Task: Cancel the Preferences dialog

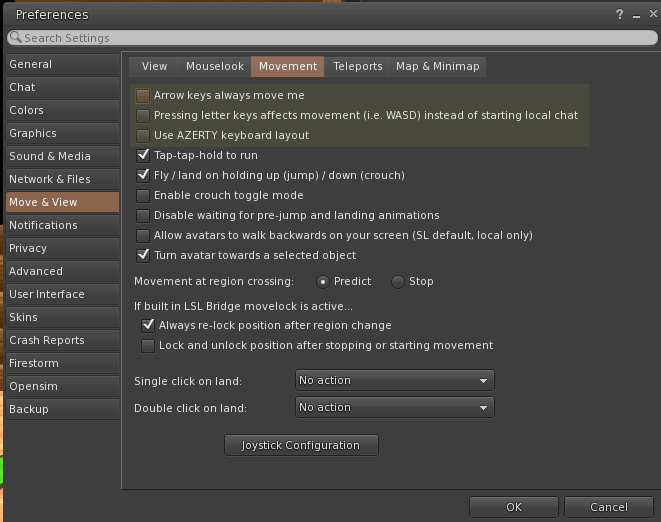Action: tap(608, 507)
